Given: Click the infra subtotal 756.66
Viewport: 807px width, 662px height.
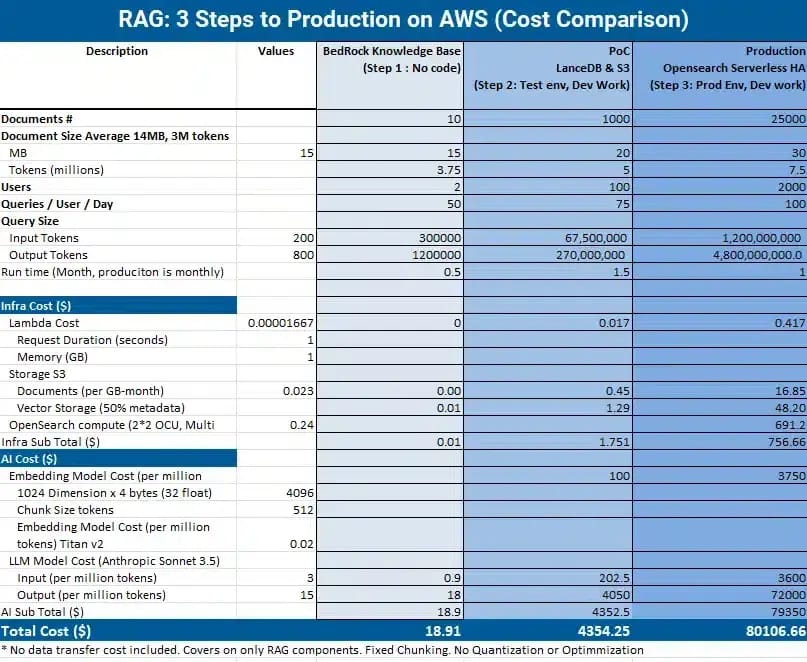Looking at the screenshot, I should click(x=787, y=442).
